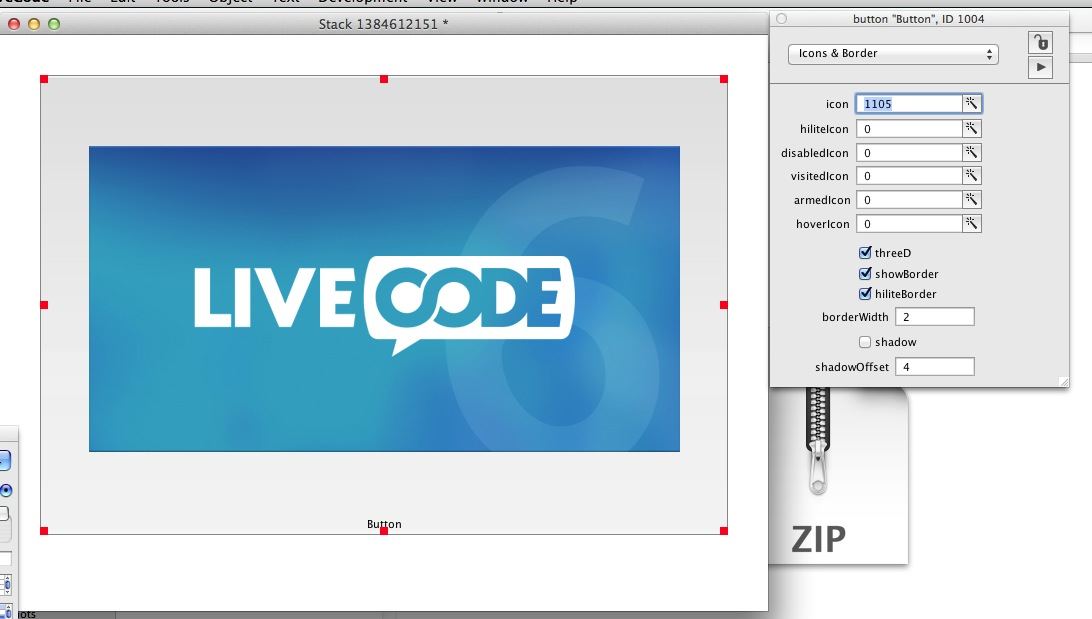Click the magic wand beside armedIcon
The height and width of the screenshot is (619, 1092).
(972, 200)
